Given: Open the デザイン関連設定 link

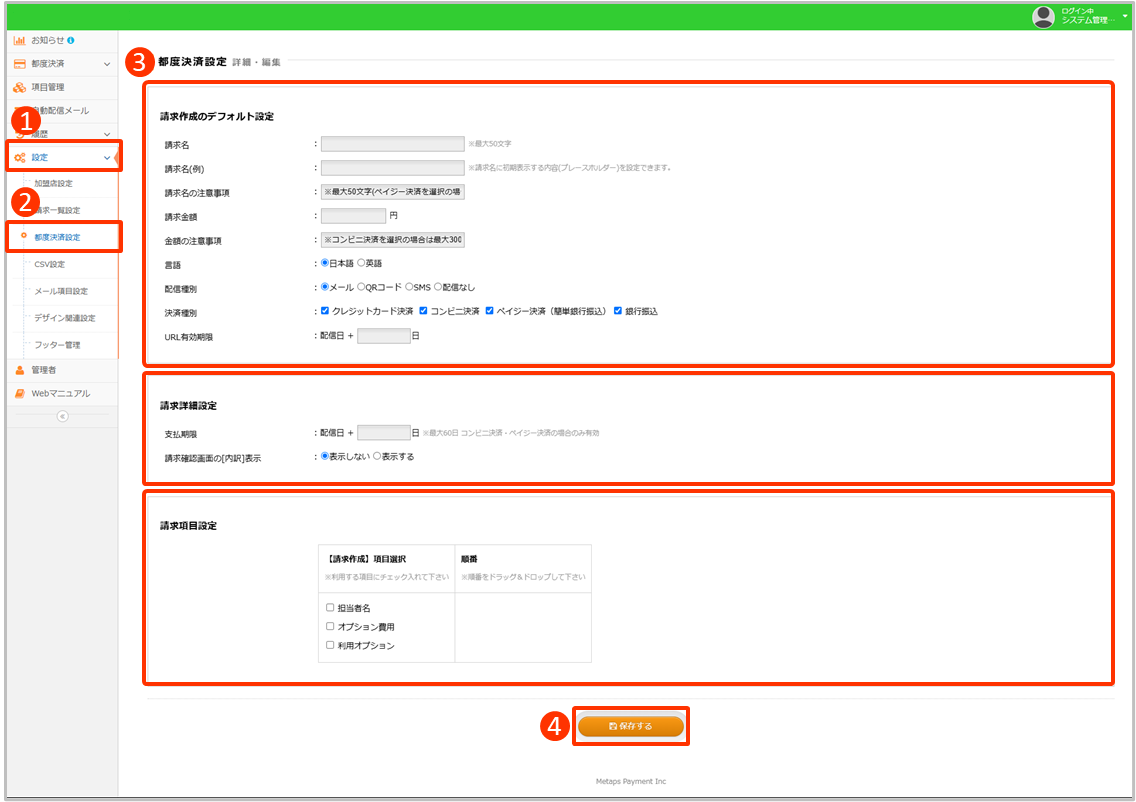Looking at the screenshot, I should [x=64, y=318].
